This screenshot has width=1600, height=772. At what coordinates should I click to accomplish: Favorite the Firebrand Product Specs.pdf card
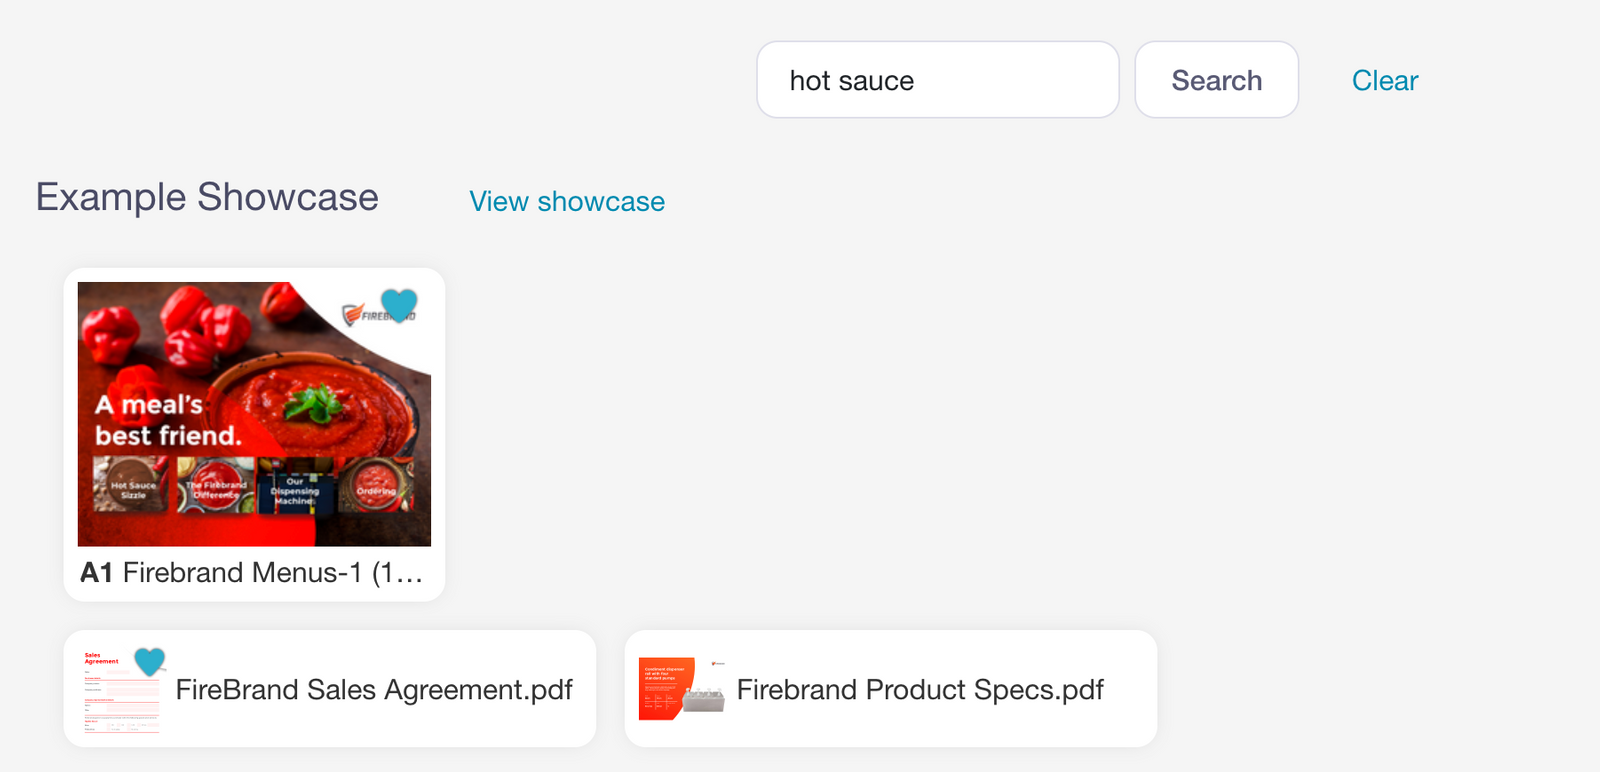point(710,661)
